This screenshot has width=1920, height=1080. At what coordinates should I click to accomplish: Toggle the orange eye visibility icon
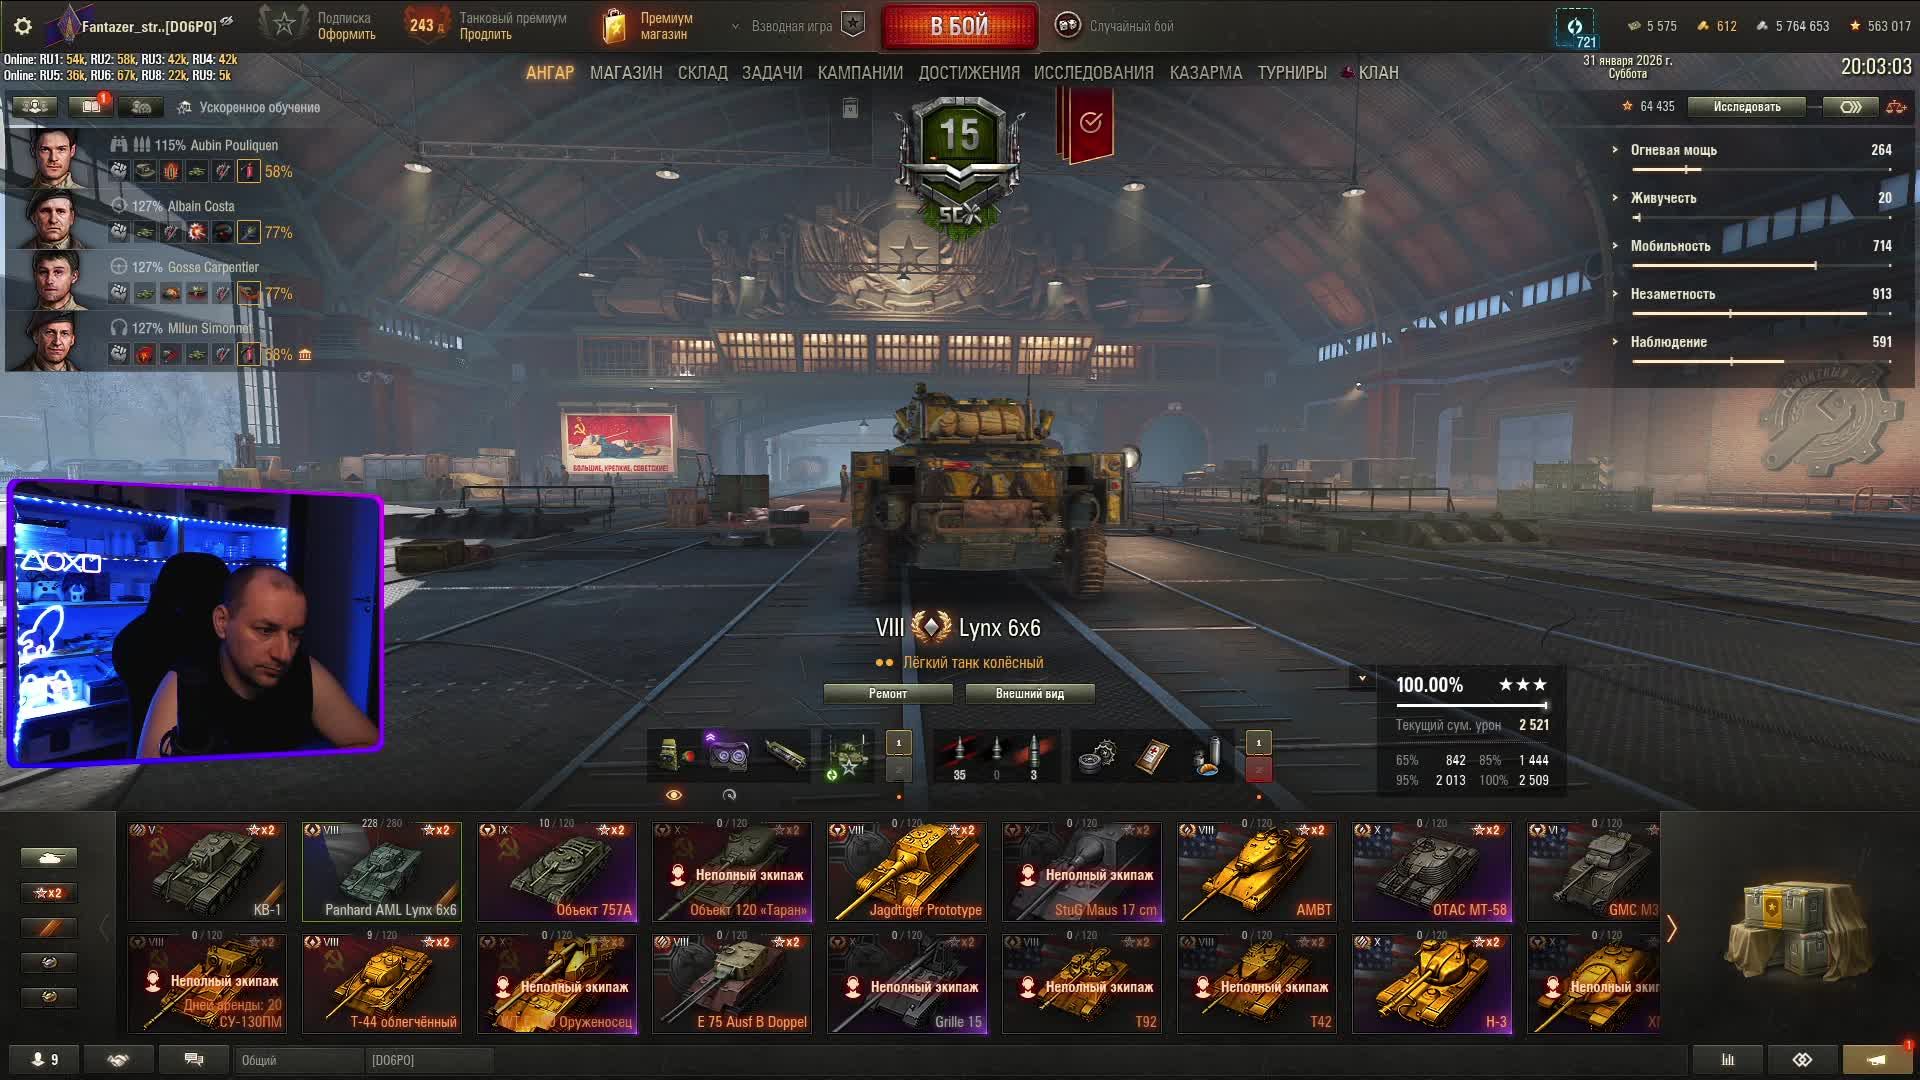673,795
